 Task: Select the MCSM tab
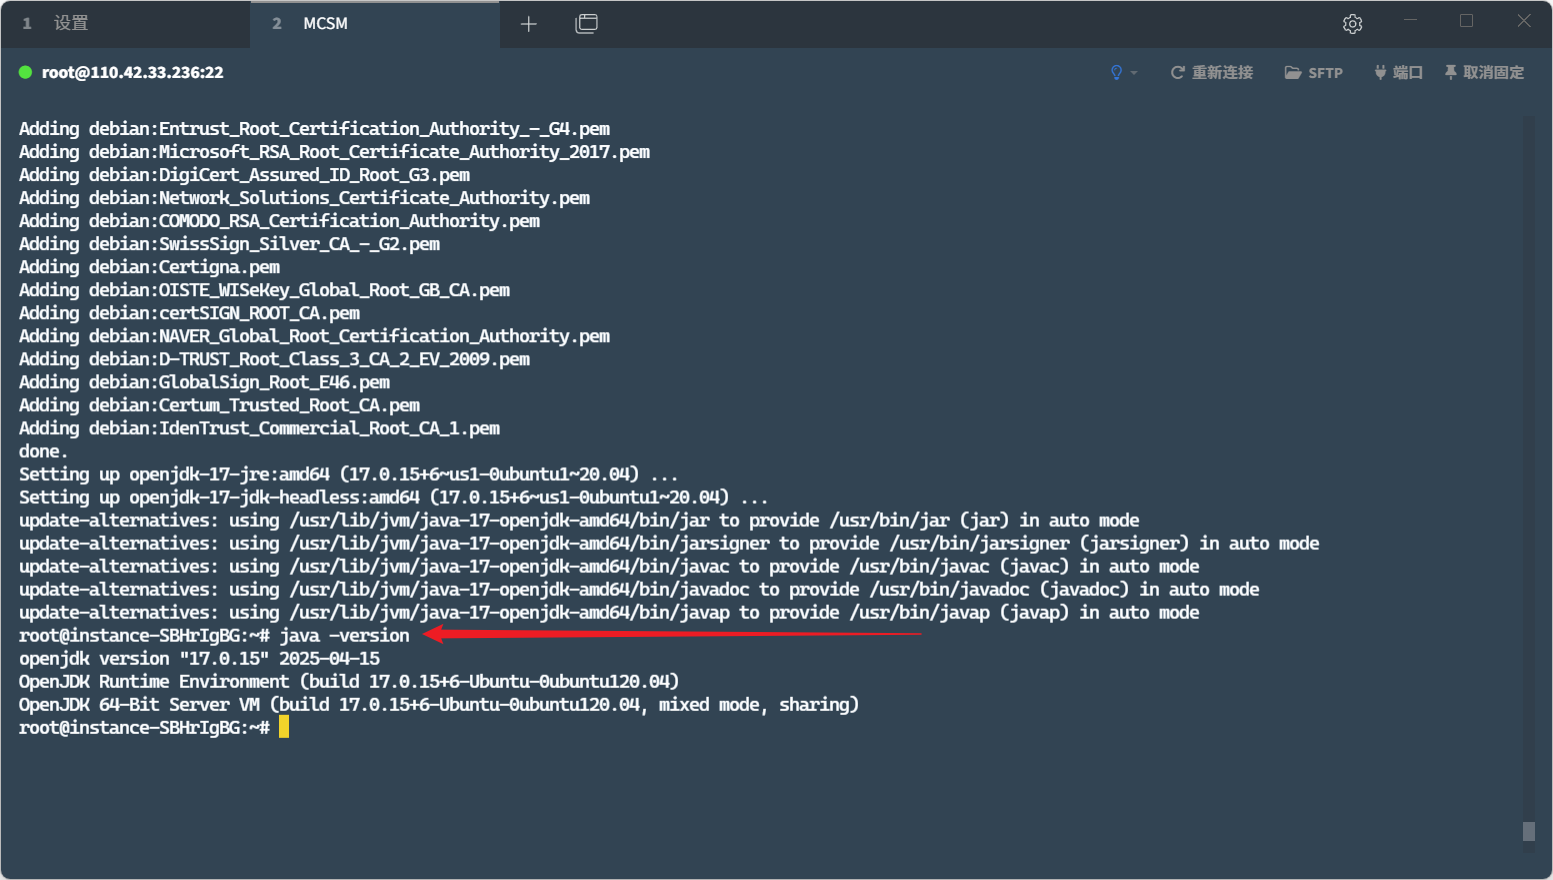coord(375,23)
